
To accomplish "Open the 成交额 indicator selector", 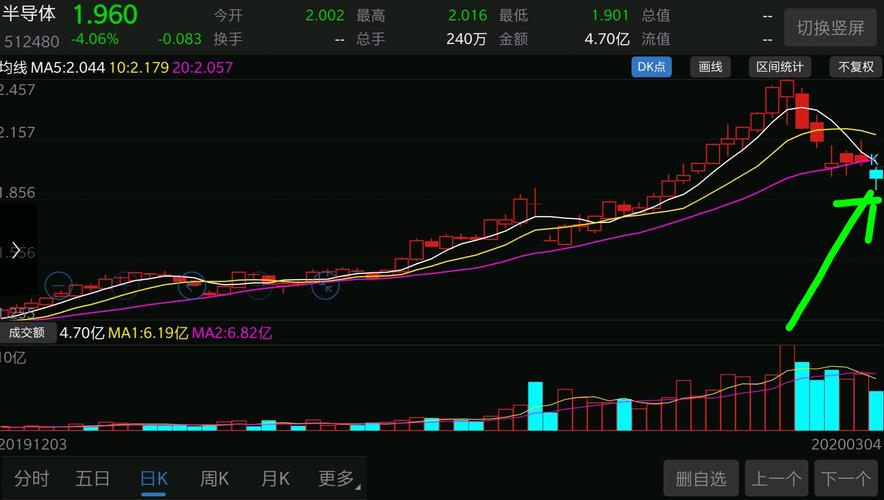I will coord(27,333).
